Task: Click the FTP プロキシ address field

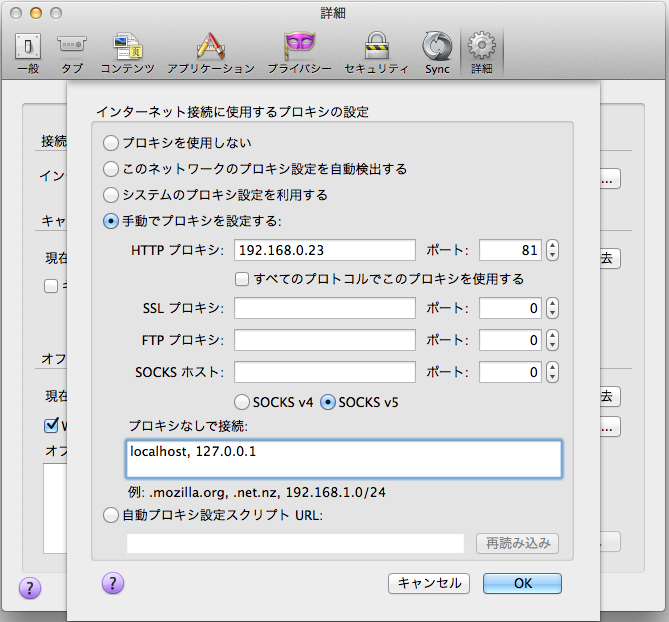Action: click(x=325, y=340)
